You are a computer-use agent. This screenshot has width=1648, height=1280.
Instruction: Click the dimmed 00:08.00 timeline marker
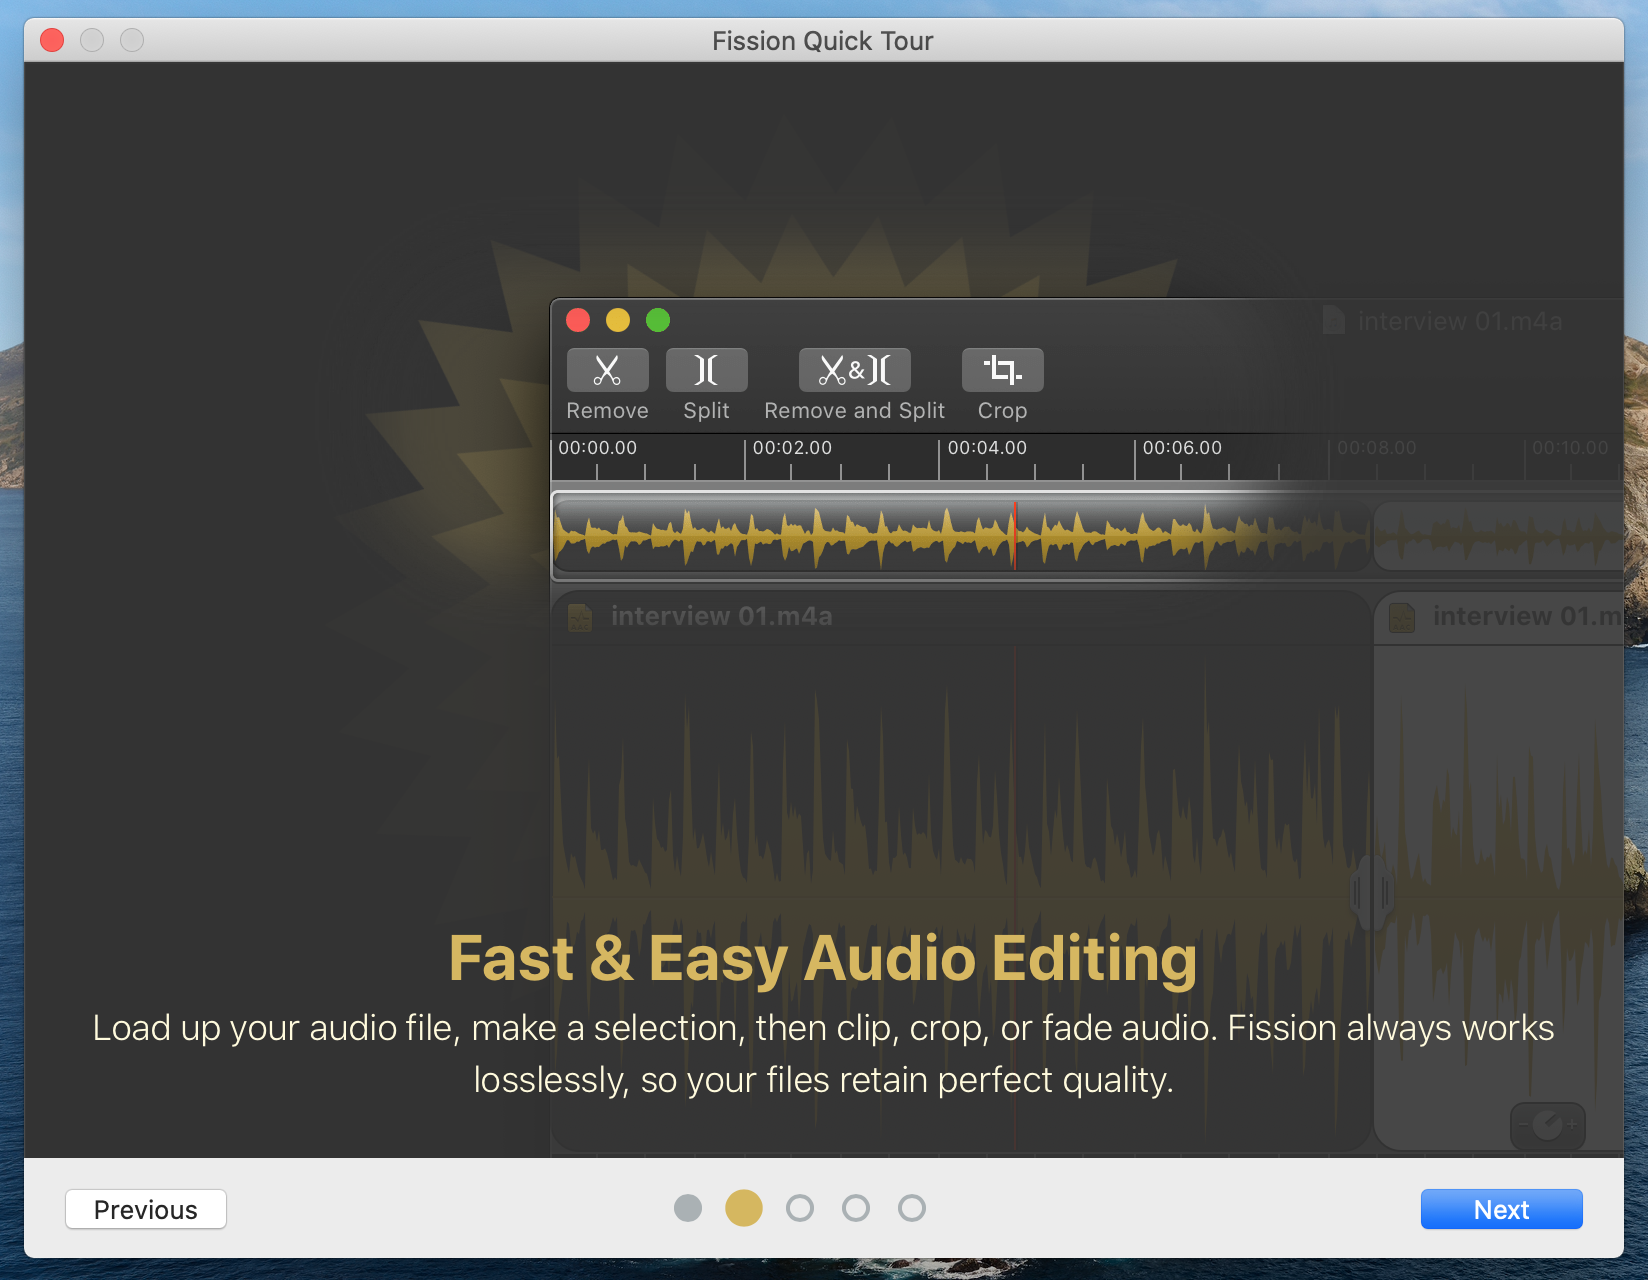[x=1377, y=448]
